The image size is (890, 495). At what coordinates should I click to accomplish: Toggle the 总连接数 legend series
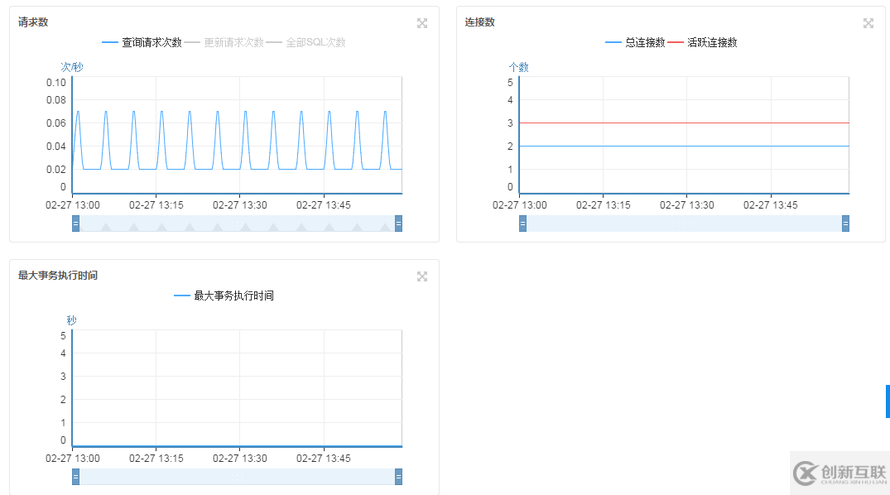[635, 43]
